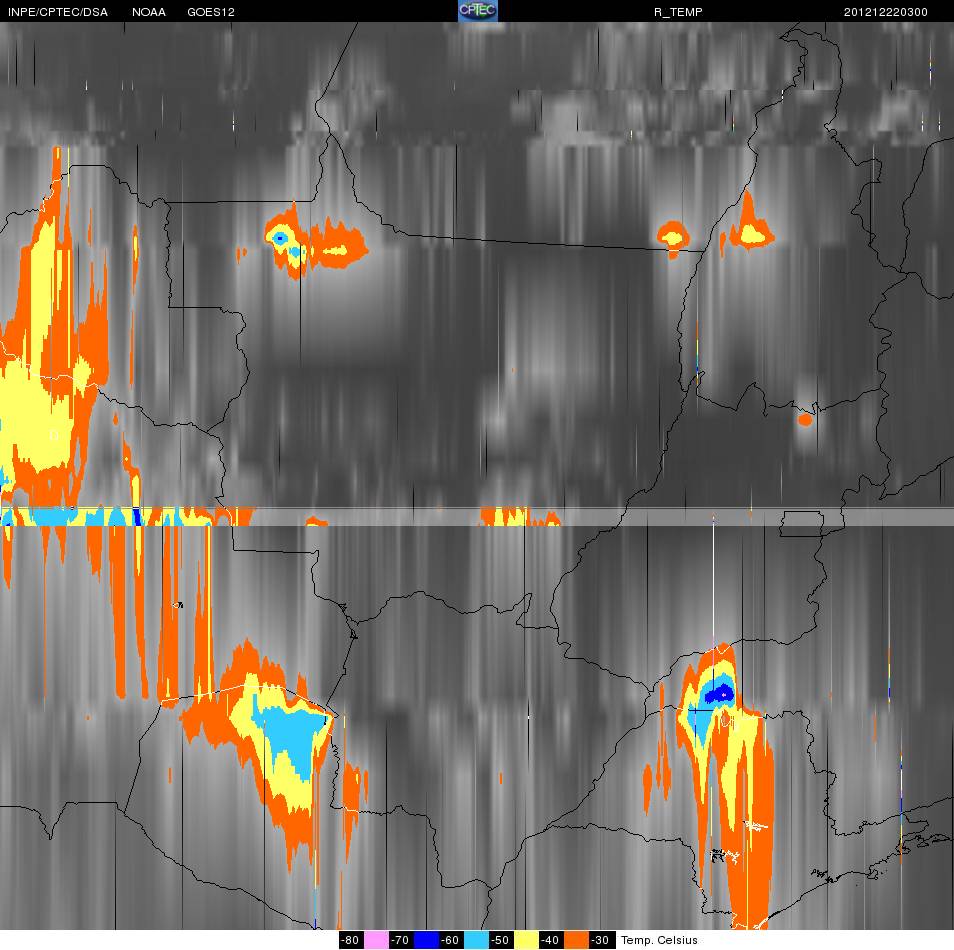Select the yellow legend color swatch
This screenshot has width=954, height=950.
click(526, 940)
